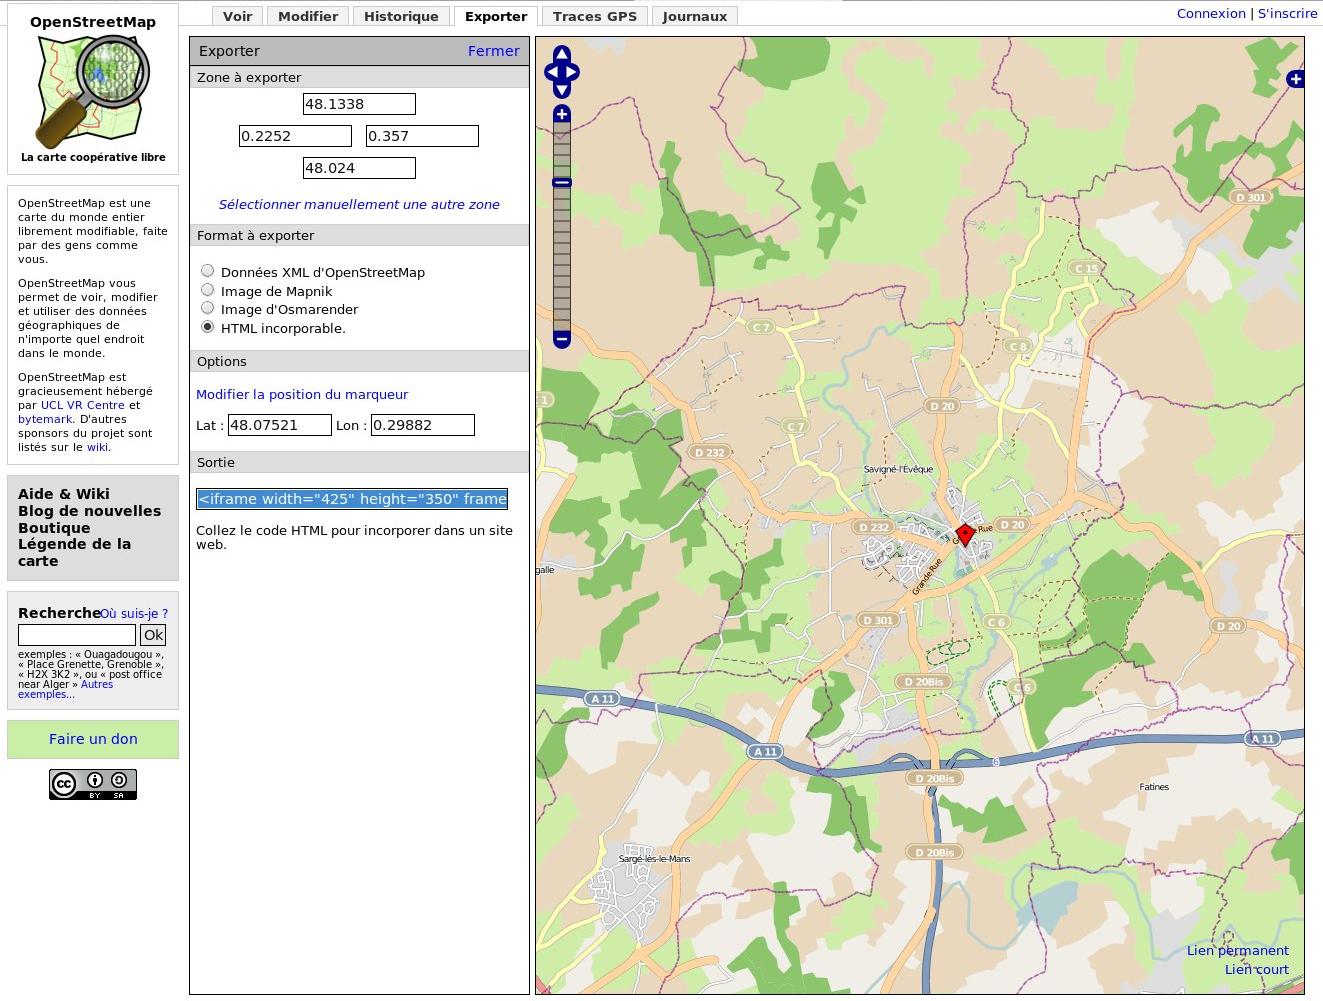Image resolution: width=1323 pixels, height=1001 pixels.
Task: Open the Boutique link
Action: (x=54, y=528)
